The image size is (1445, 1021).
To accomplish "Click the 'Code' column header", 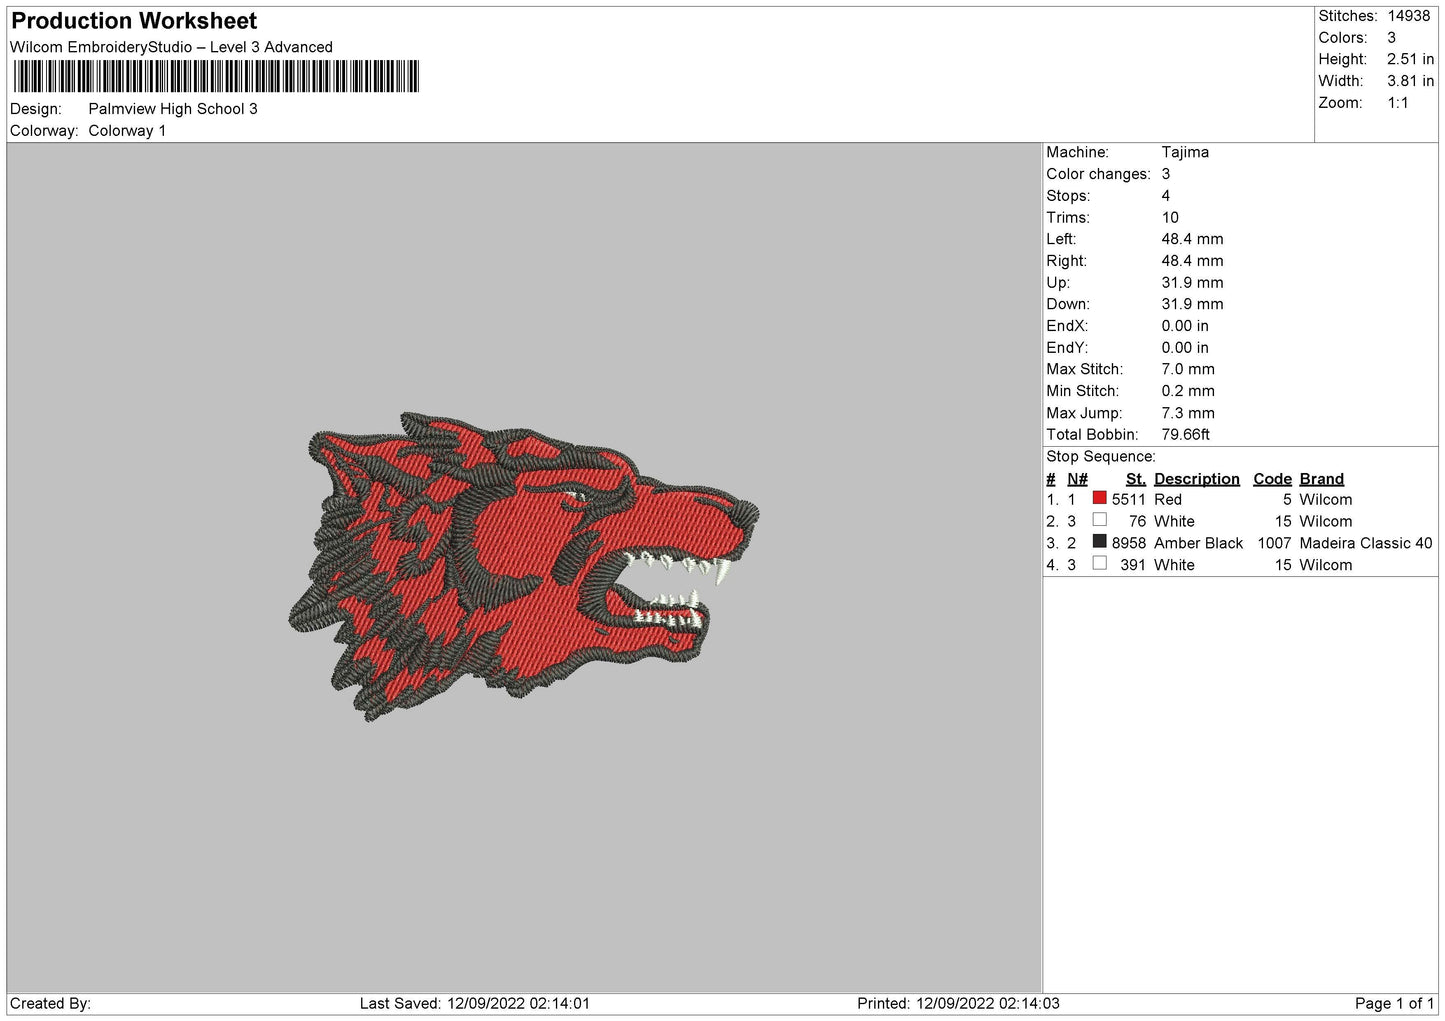I will pos(1272,479).
